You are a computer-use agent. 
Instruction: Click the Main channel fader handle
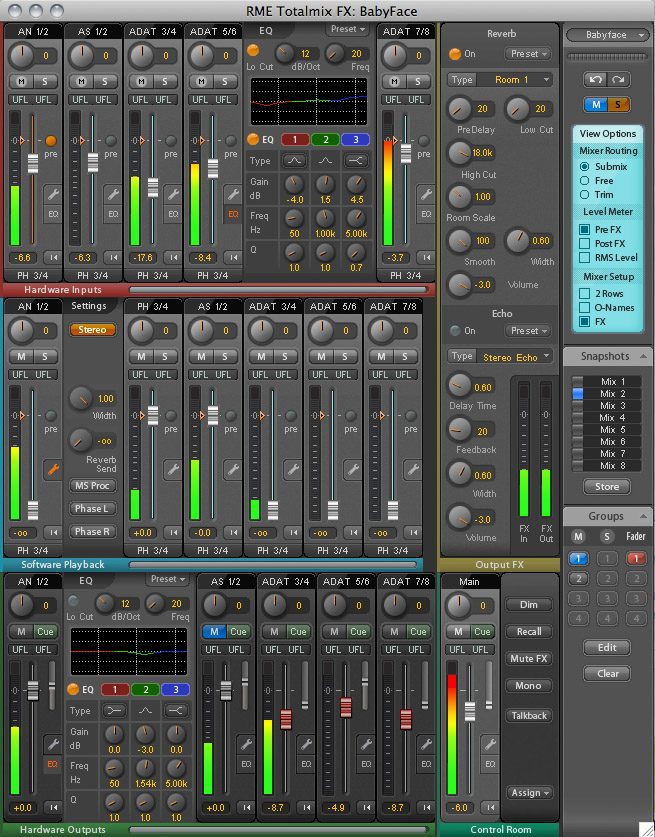point(471,711)
